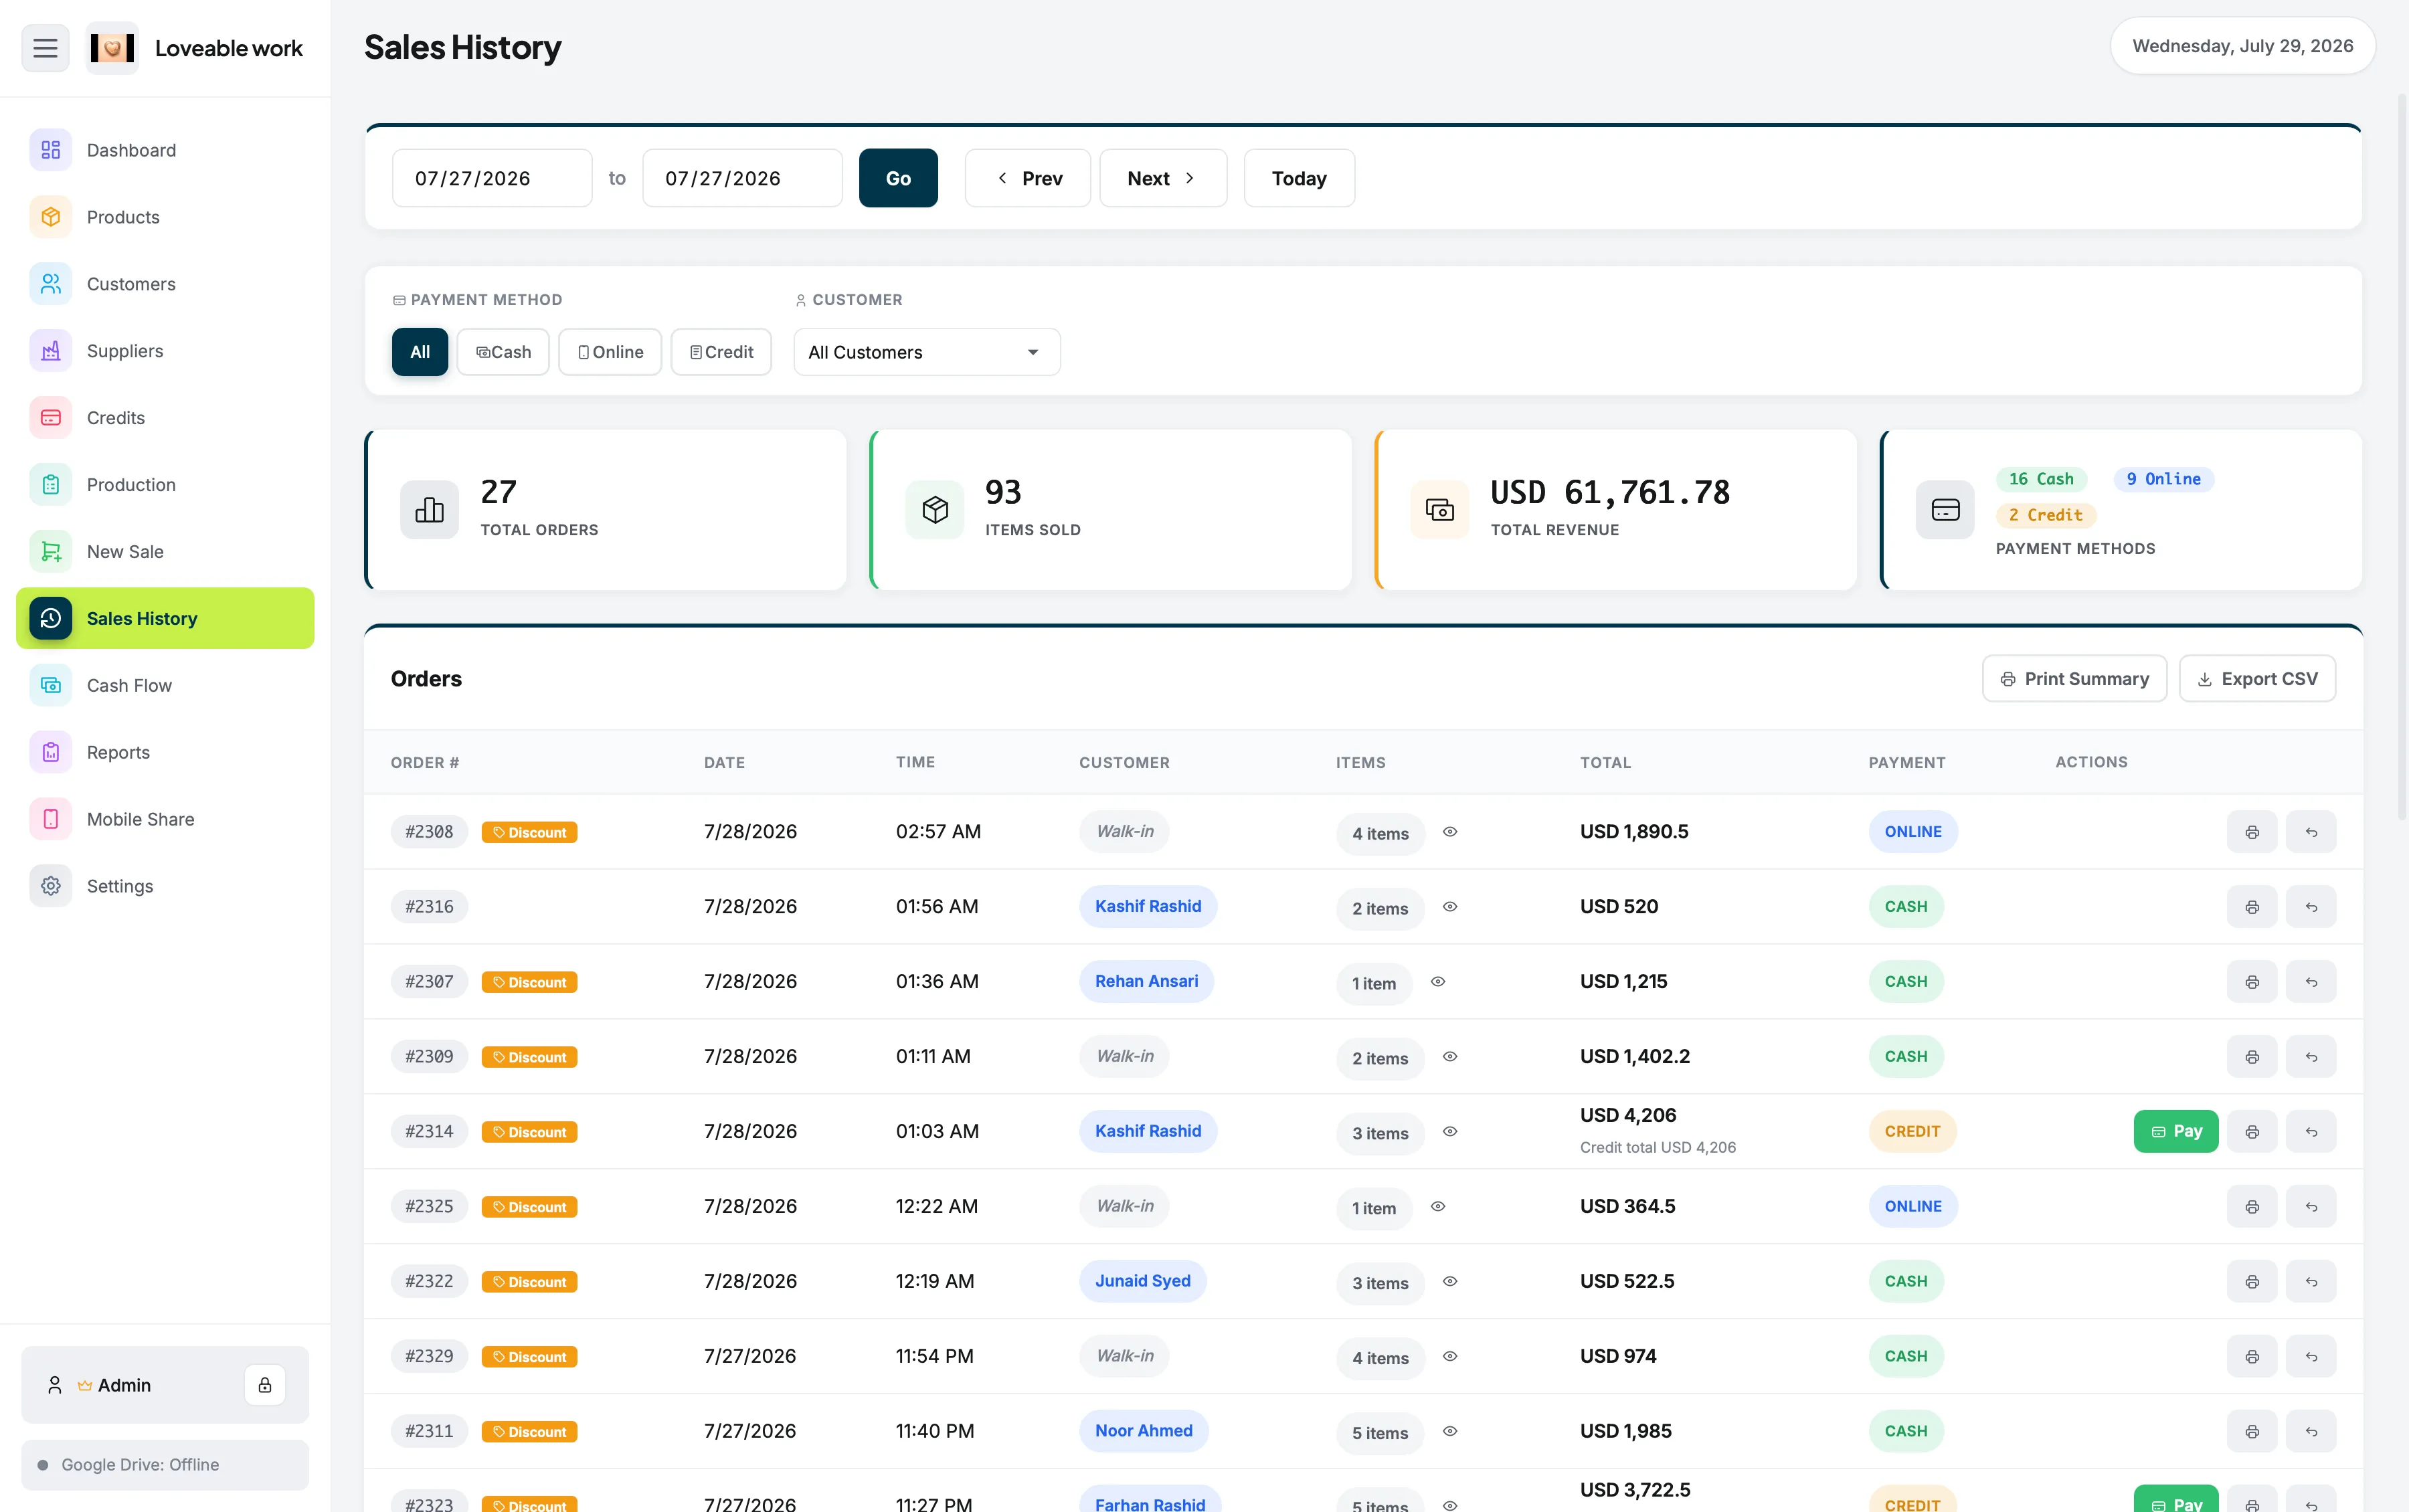
Task: Select the All payment method filter
Action: [x=420, y=352]
